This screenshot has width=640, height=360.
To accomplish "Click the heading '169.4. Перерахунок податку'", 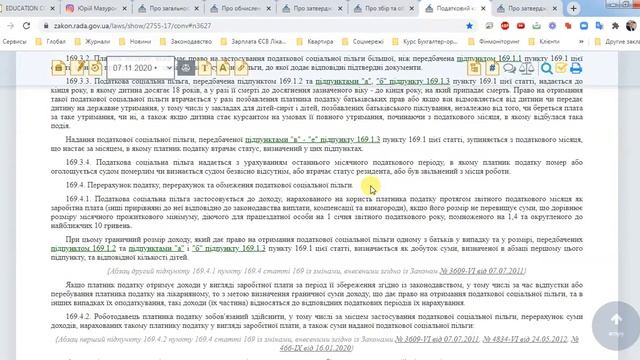I will coord(209,185).
